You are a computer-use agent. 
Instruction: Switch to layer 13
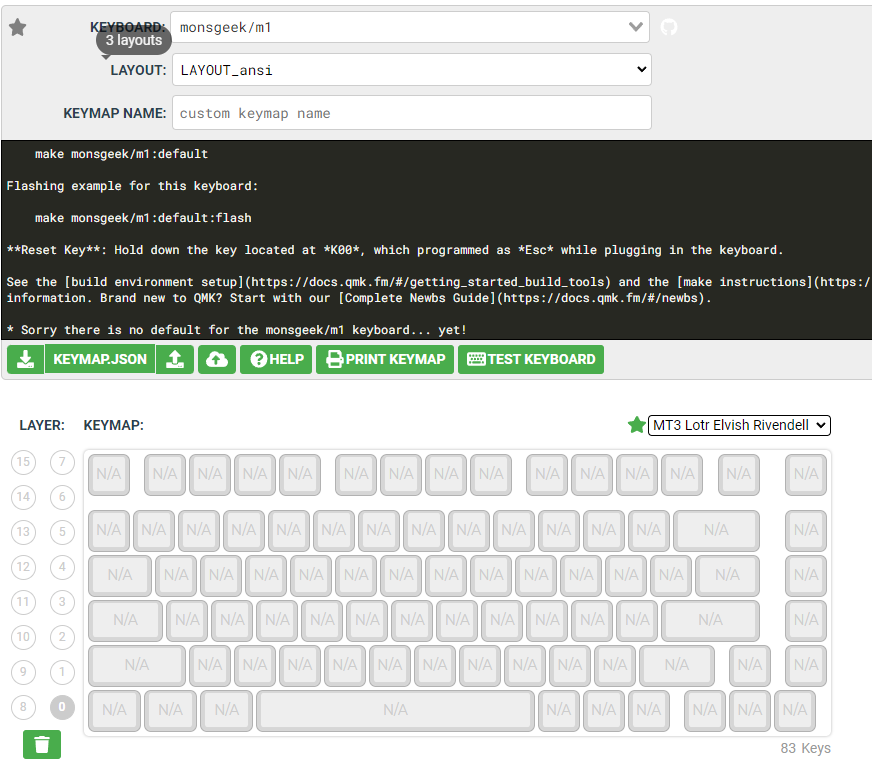click(23, 532)
